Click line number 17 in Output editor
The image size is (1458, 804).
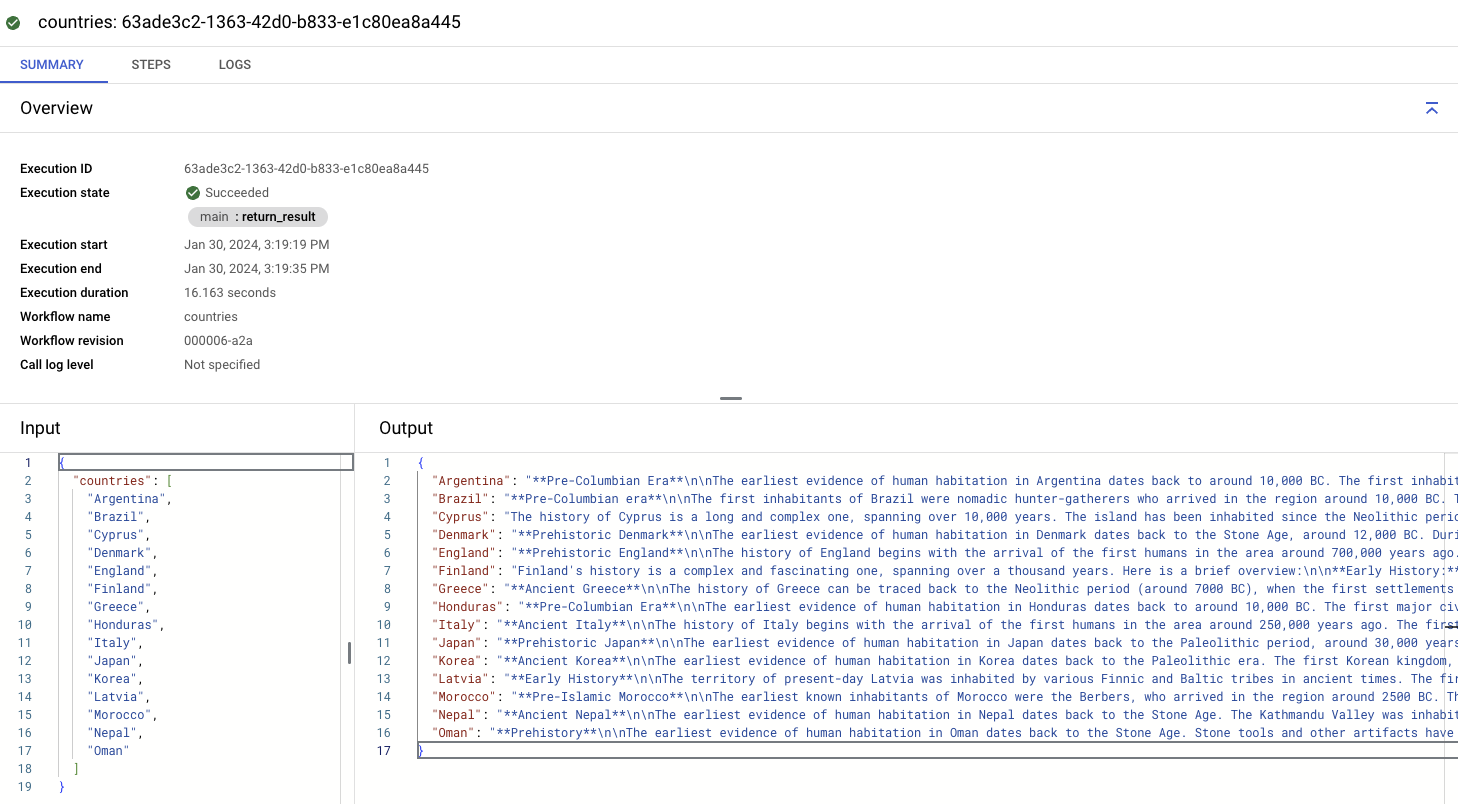point(385,751)
